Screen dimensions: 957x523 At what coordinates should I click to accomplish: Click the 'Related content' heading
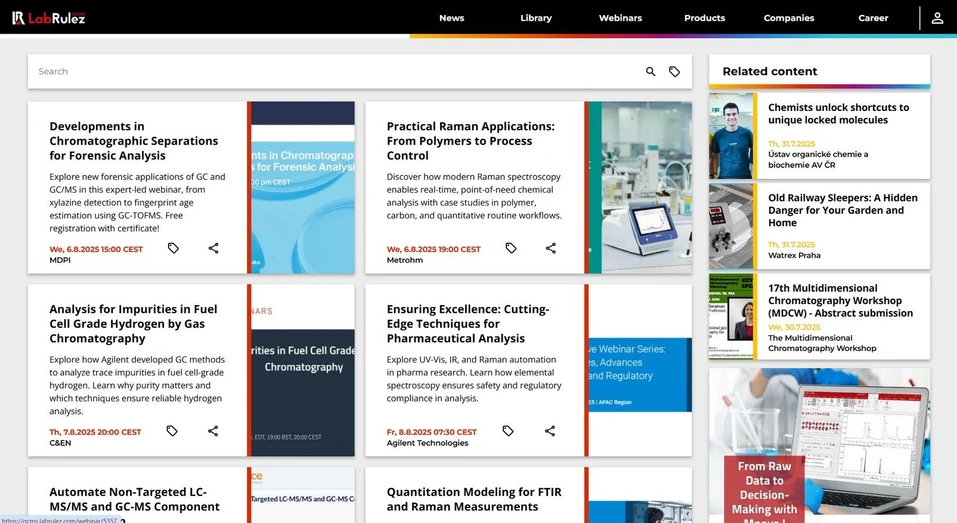(x=770, y=71)
